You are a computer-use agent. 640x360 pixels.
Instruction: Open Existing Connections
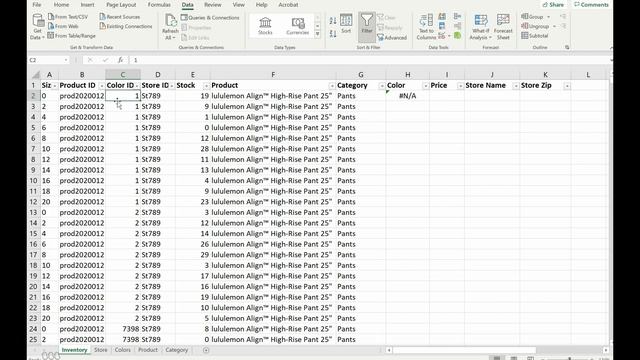click(126, 26)
